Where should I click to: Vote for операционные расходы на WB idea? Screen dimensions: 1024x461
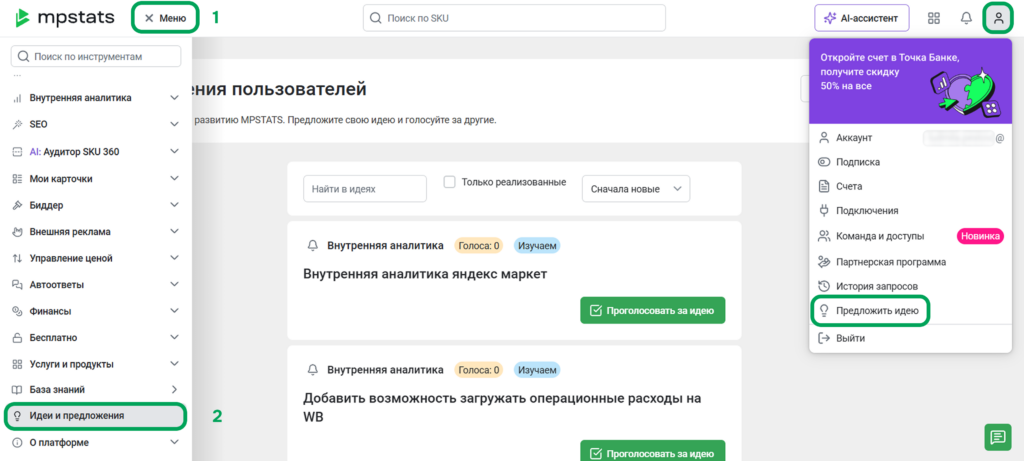coord(652,453)
